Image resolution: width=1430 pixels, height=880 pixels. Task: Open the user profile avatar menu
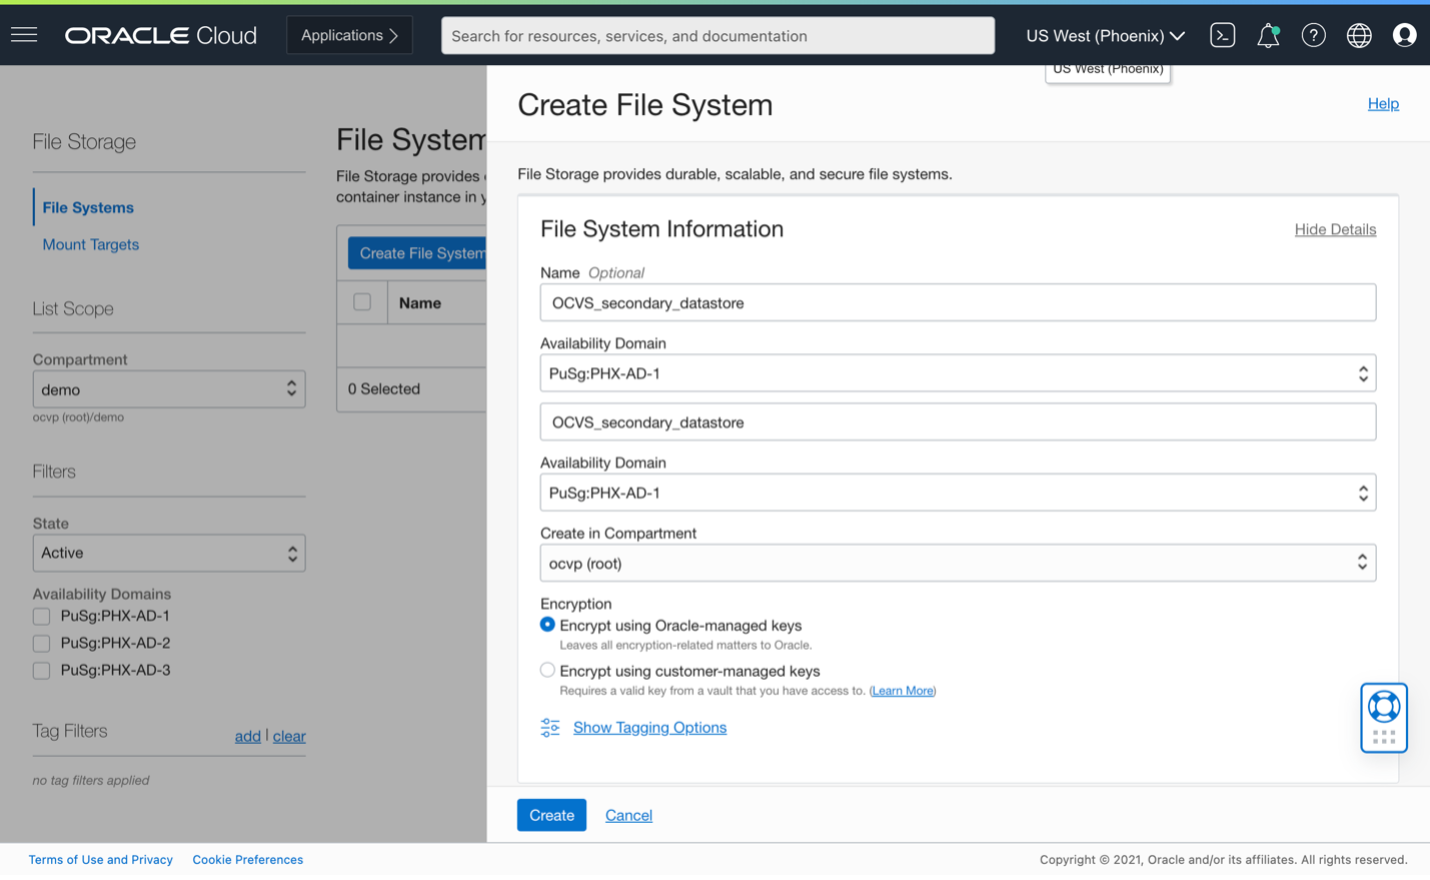click(x=1405, y=35)
